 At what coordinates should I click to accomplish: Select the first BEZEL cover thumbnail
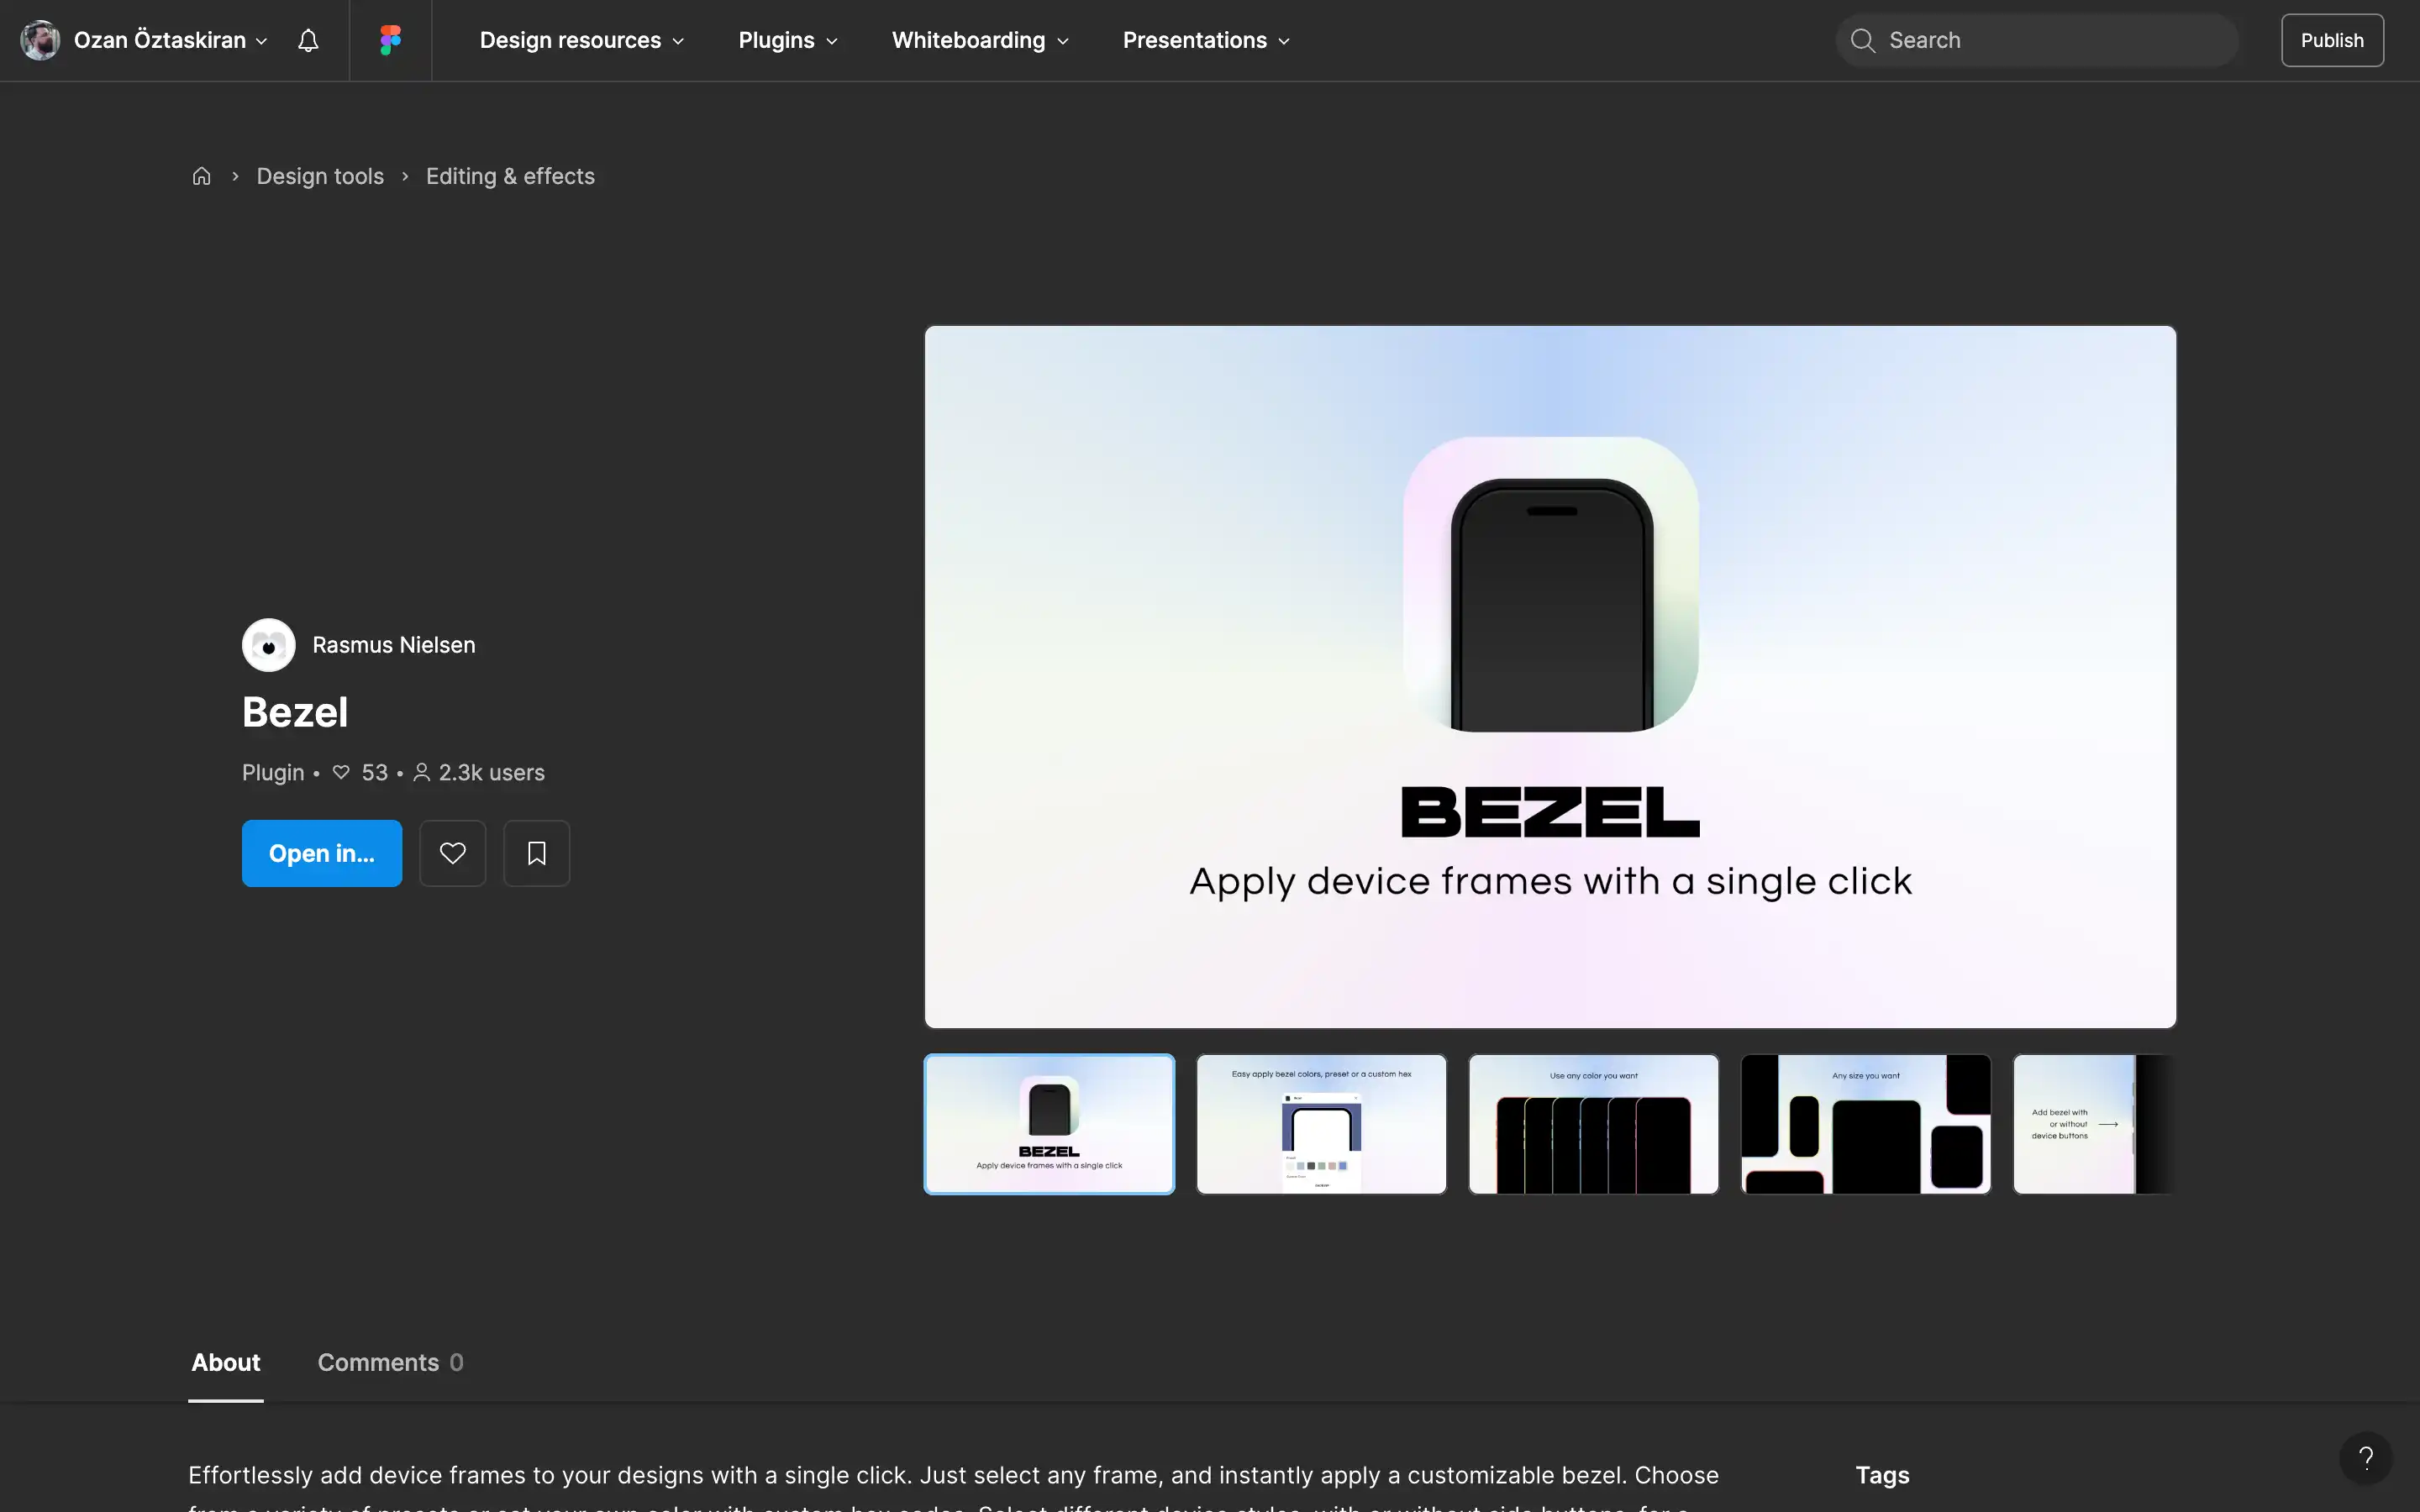[x=1049, y=1124]
